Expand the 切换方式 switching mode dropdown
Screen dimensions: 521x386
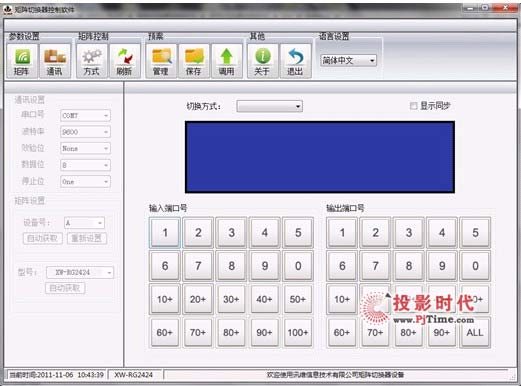(269, 106)
